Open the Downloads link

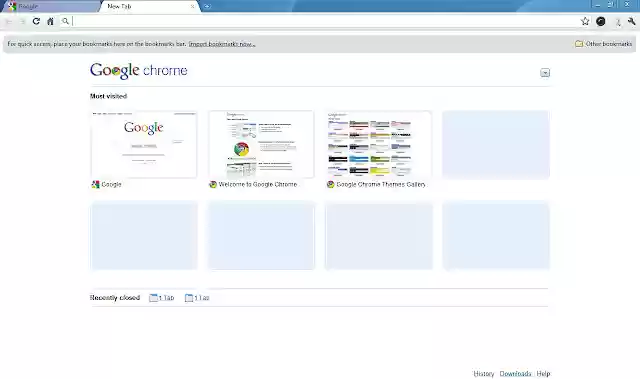coord(516,374)
